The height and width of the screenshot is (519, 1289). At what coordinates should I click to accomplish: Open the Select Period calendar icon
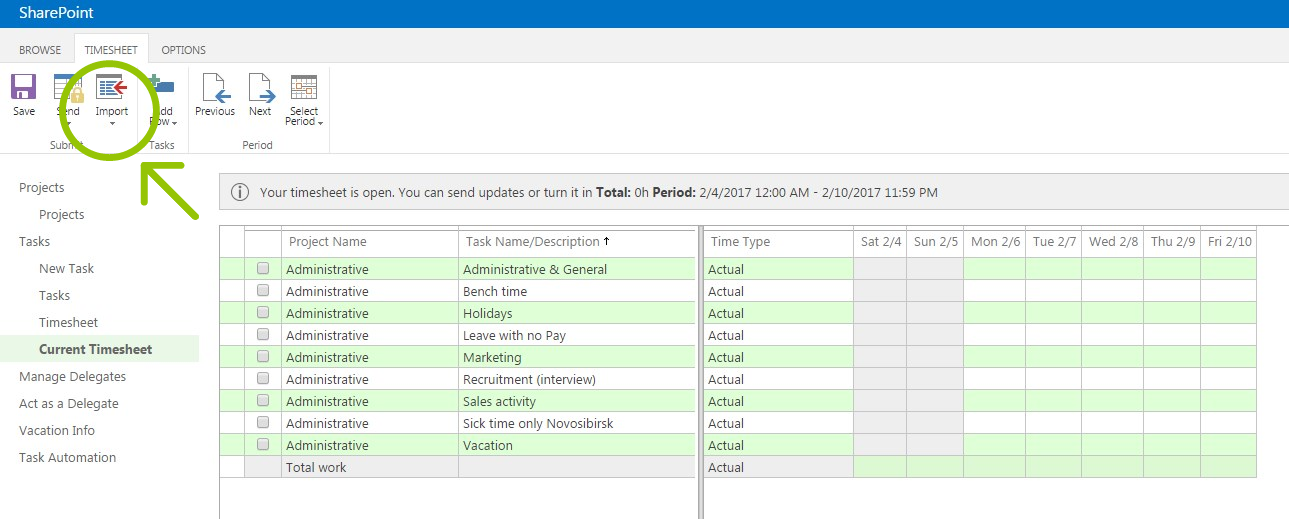[x=304, y=87]
